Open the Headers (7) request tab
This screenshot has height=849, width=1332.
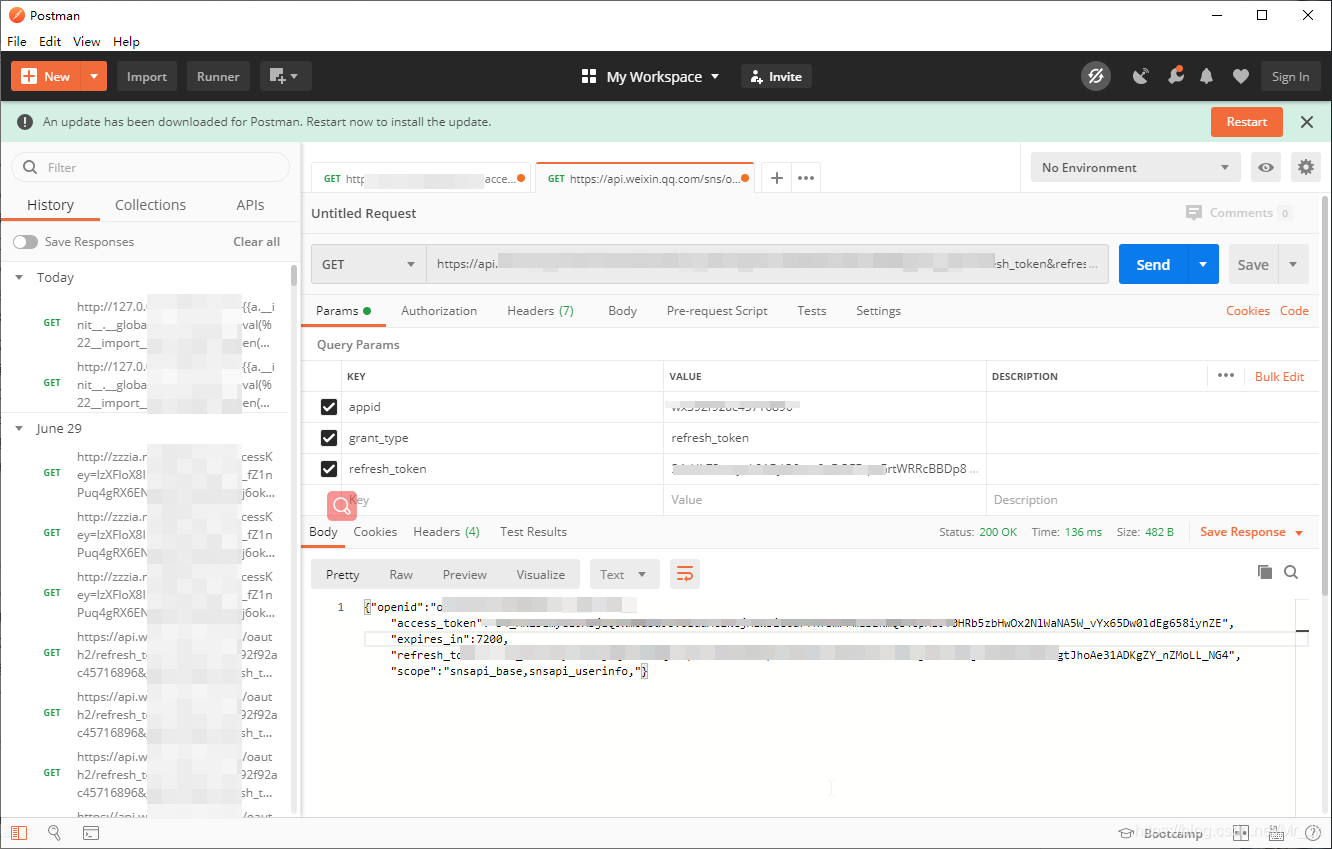540,311
